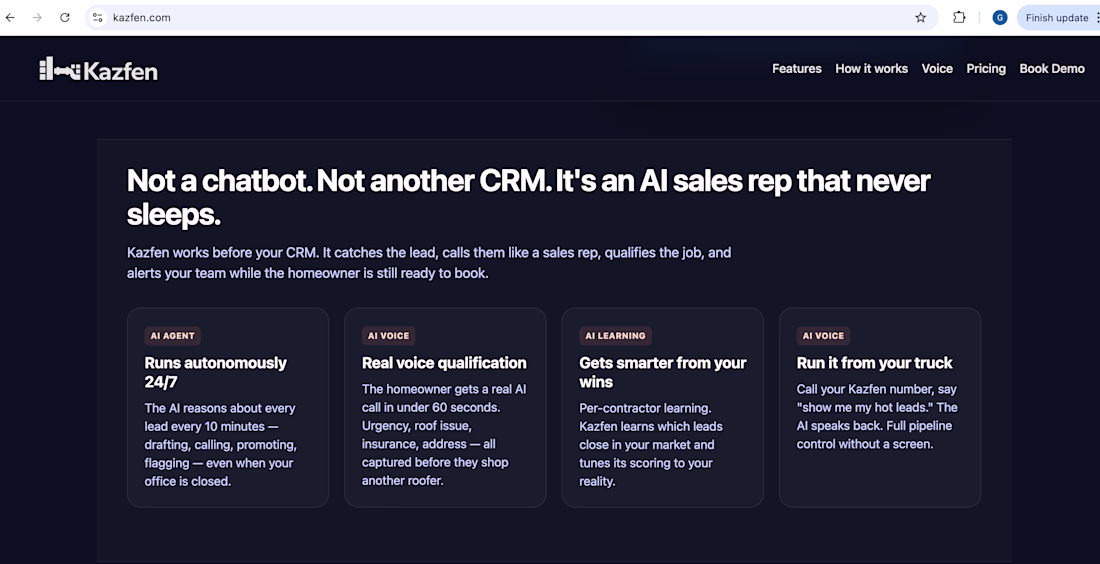The width and height of the screenshot is (1100, 564).
Task: Click the 'Real voice qualification' heading
Action: pyautogui.click(x=444, y=363)
